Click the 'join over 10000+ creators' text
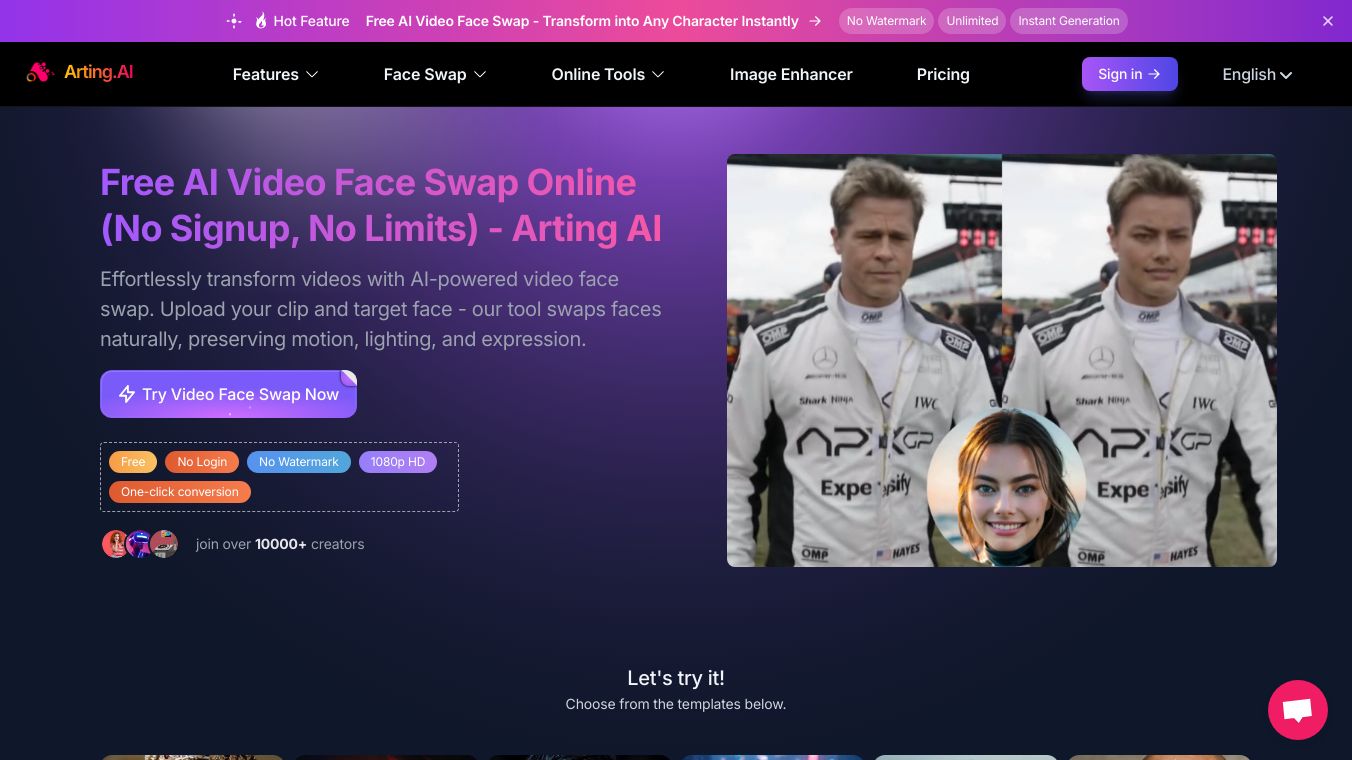 click(x=280, y=544)
